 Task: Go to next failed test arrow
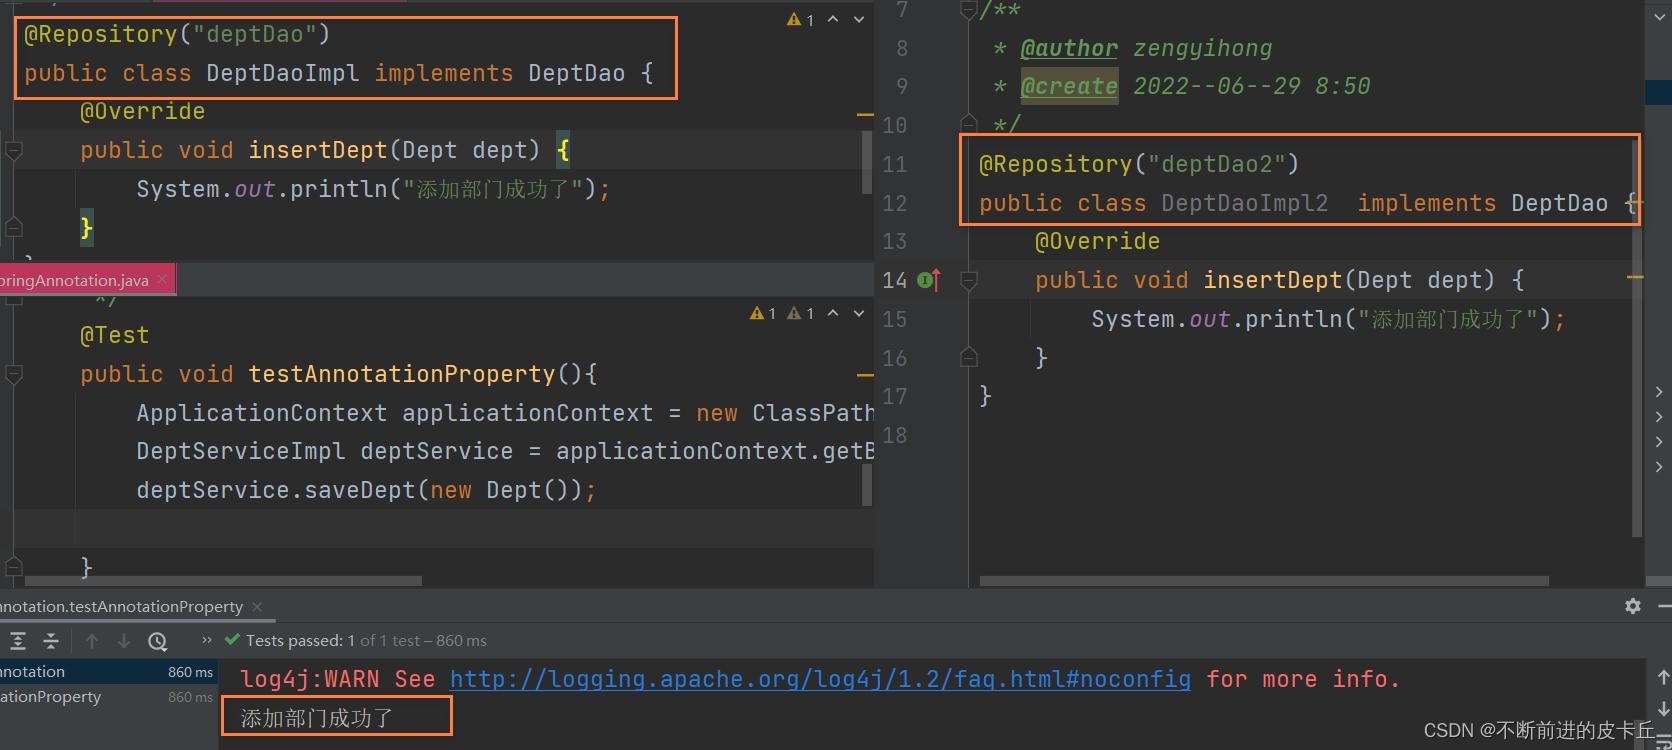(124, 641)
